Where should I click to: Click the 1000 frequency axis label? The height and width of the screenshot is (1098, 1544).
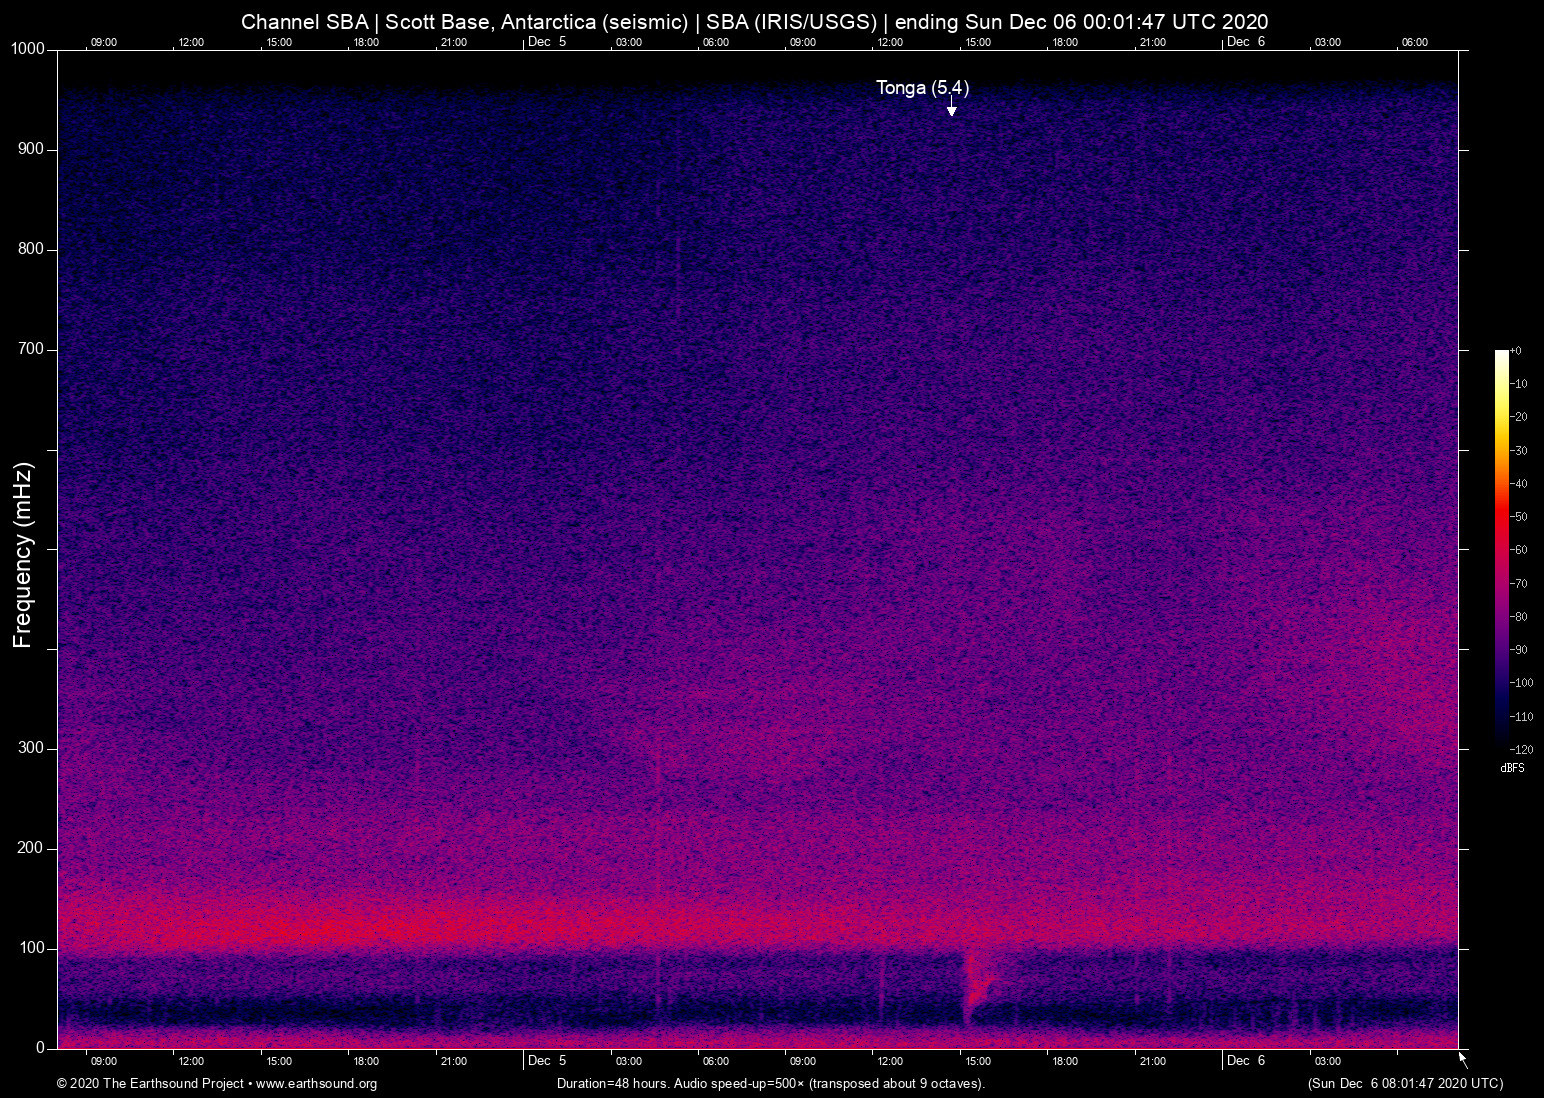click(27, 49)
